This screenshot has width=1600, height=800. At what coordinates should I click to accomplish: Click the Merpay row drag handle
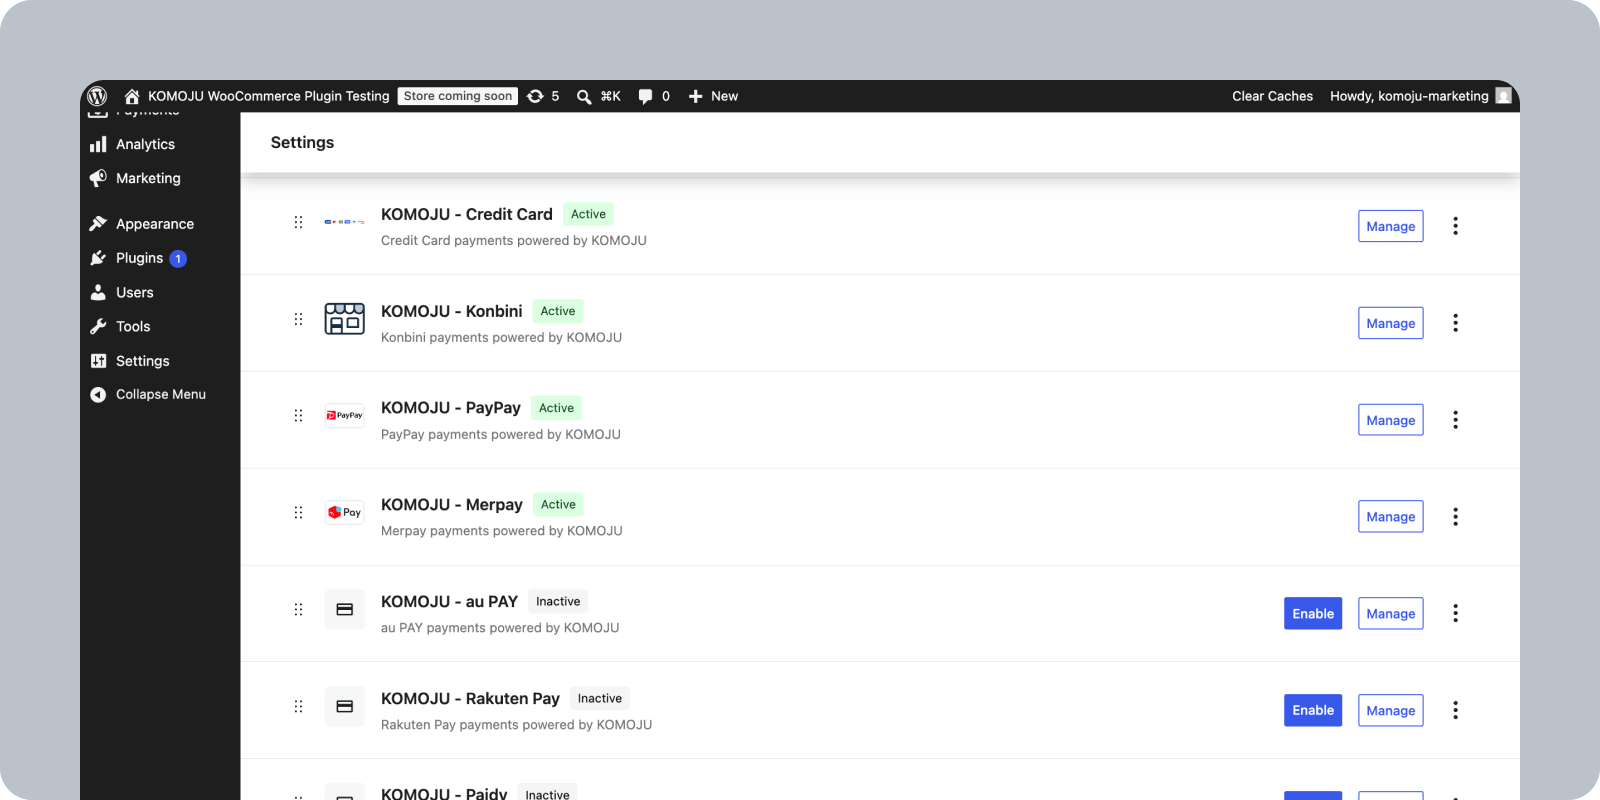(x=298, y=512)
